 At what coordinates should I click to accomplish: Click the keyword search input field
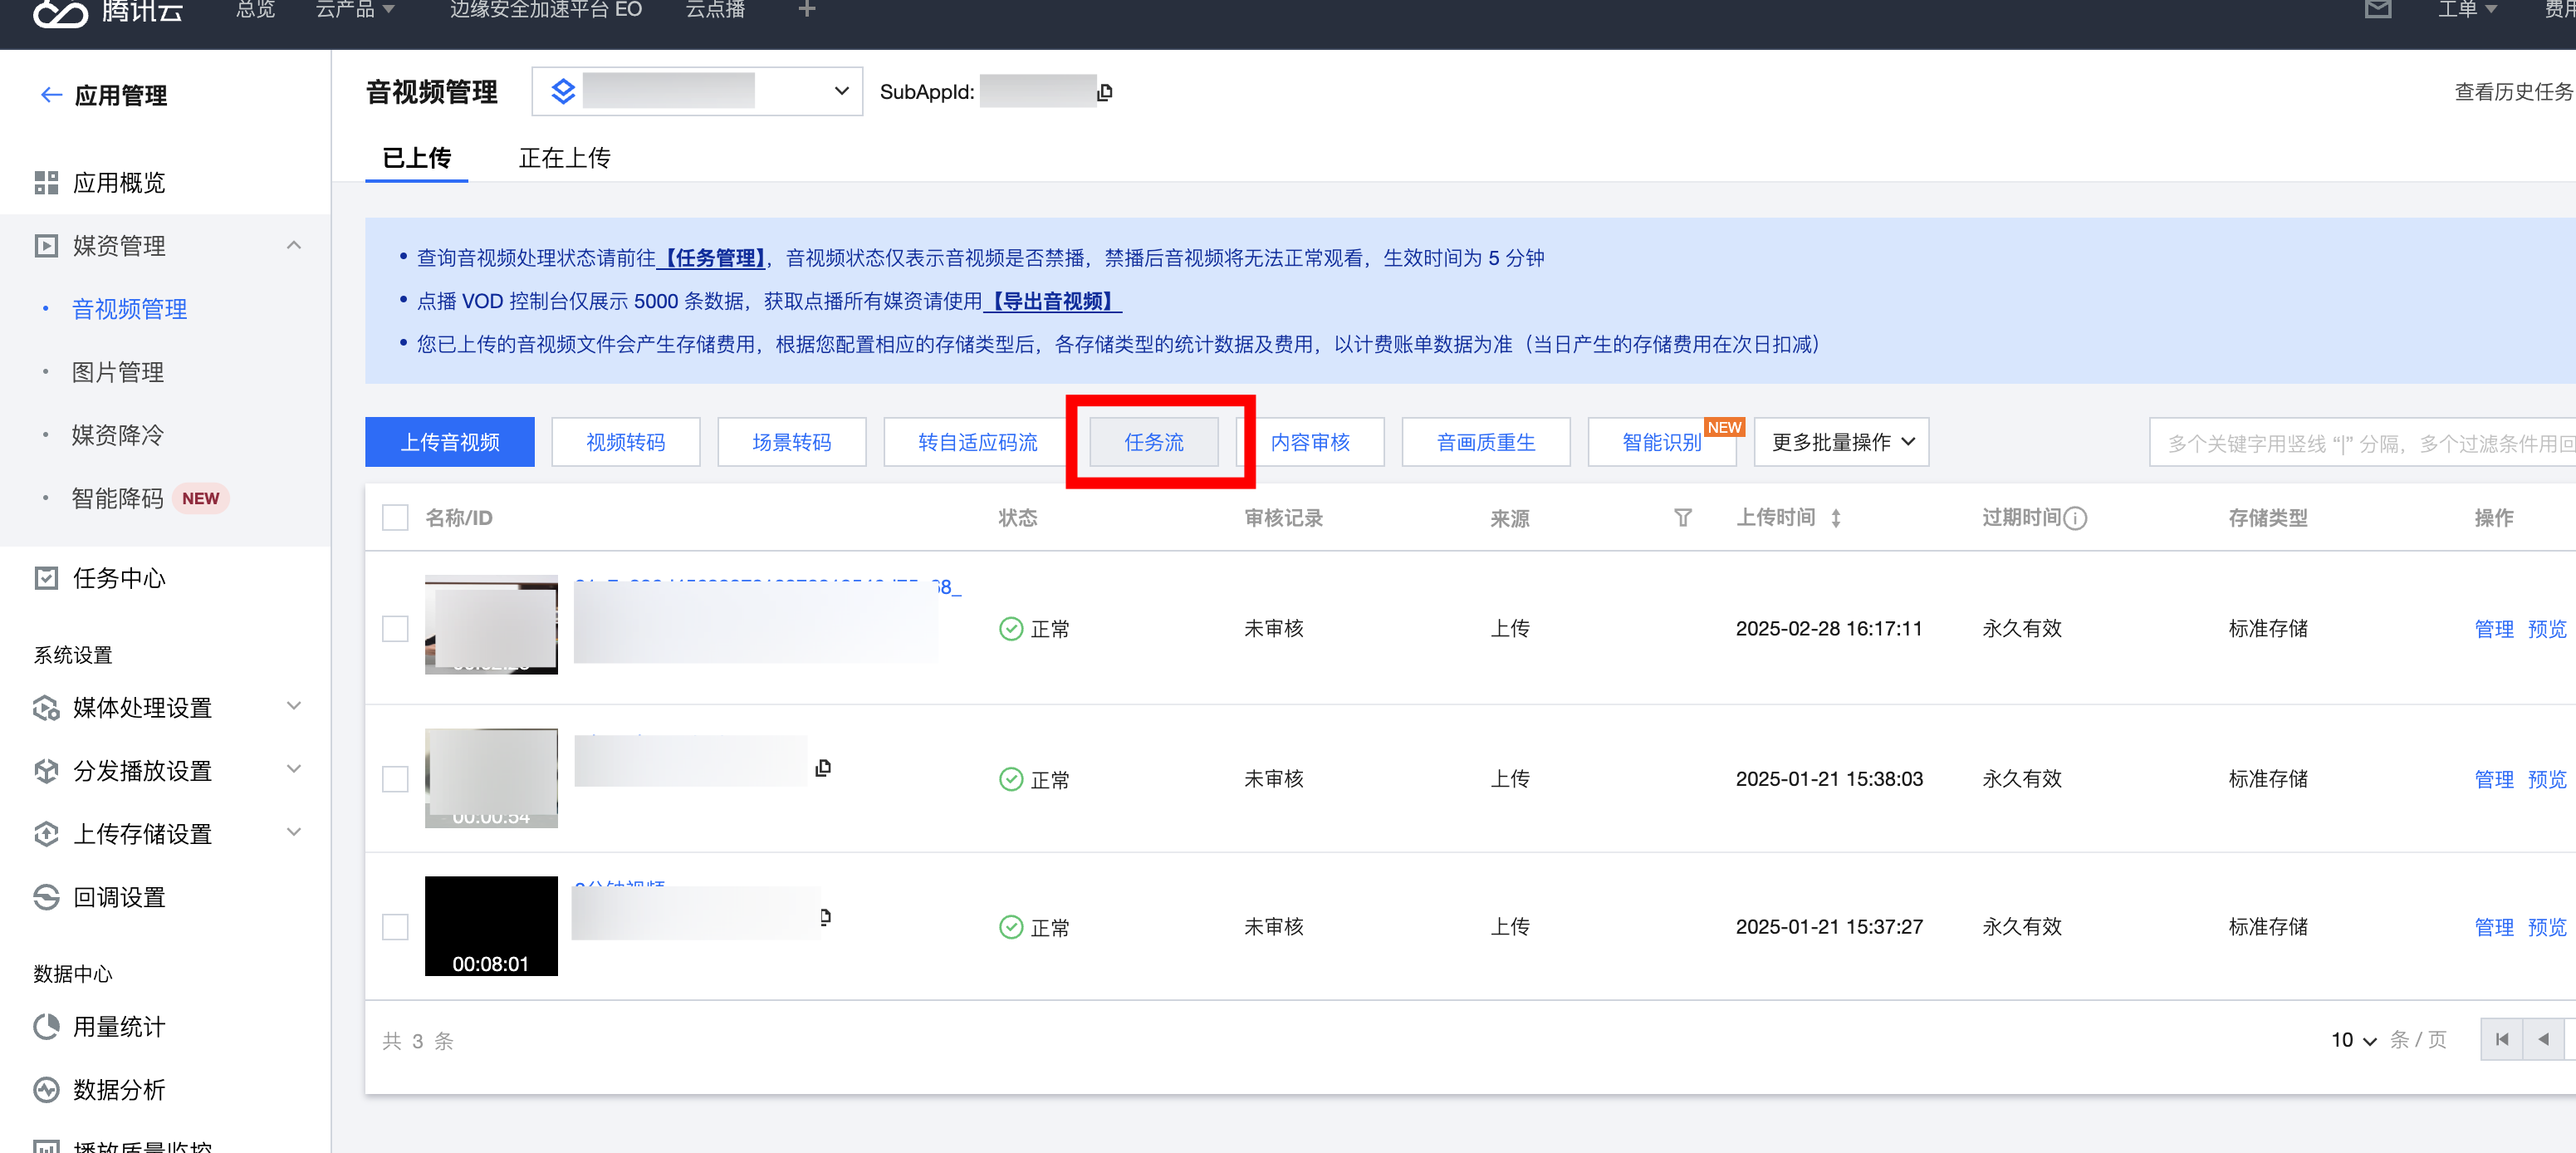2360,443
